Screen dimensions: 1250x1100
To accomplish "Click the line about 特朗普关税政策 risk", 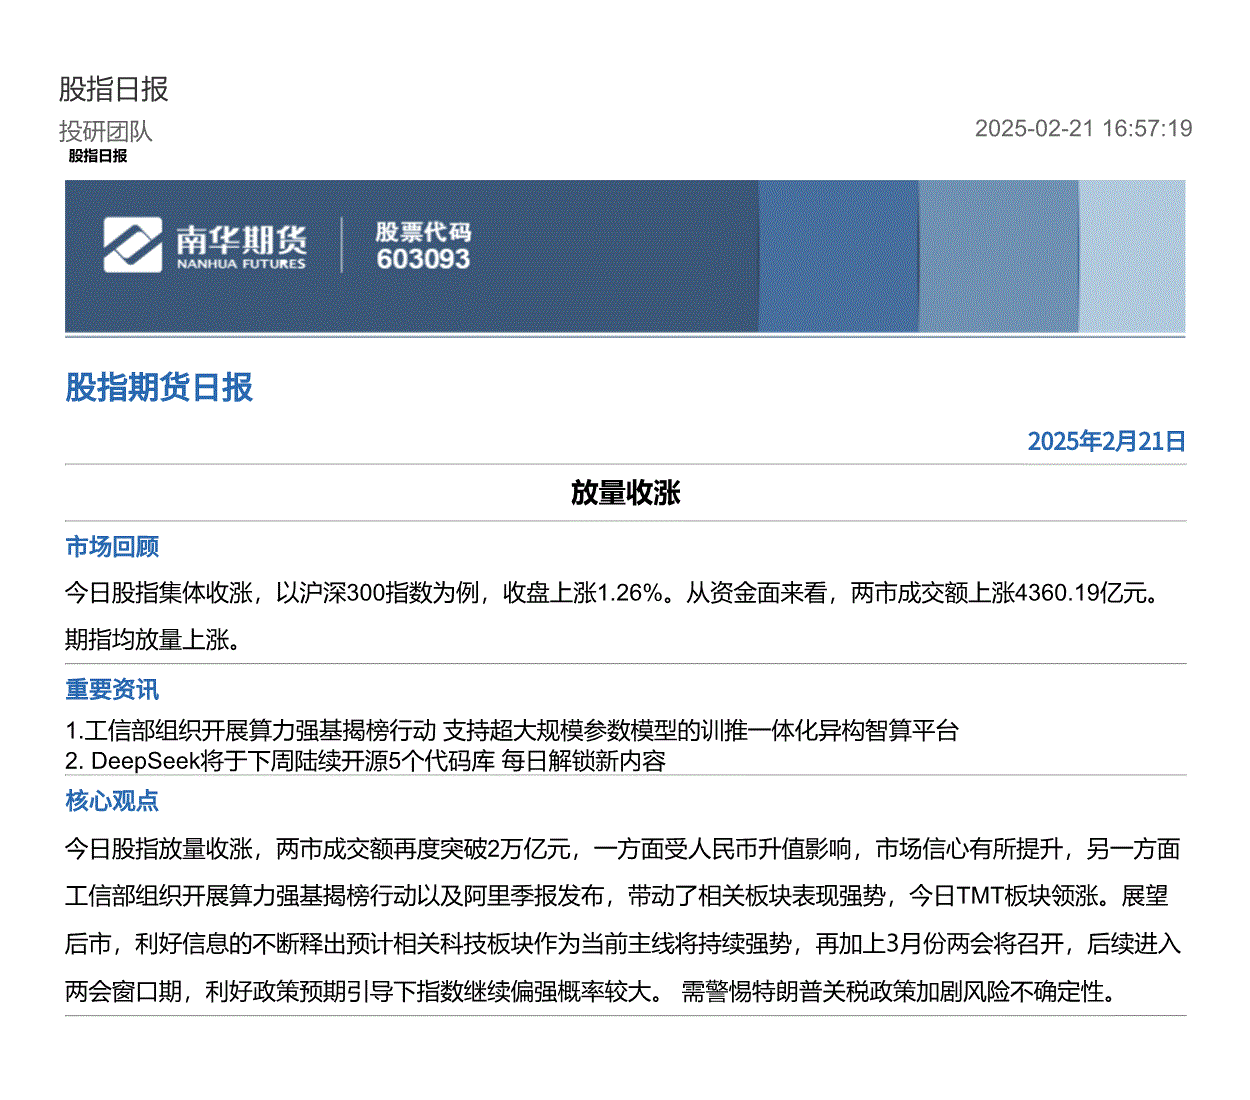I will tap(591, 992).
